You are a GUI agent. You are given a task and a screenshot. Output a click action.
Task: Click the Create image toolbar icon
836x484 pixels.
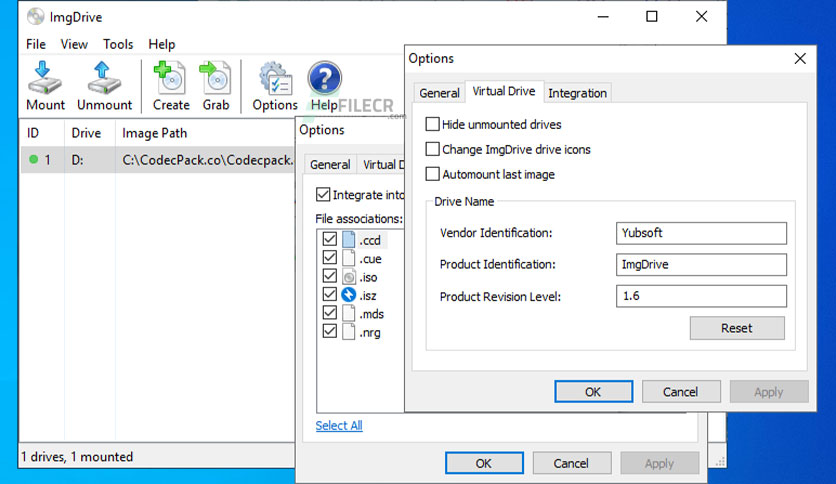170,78
